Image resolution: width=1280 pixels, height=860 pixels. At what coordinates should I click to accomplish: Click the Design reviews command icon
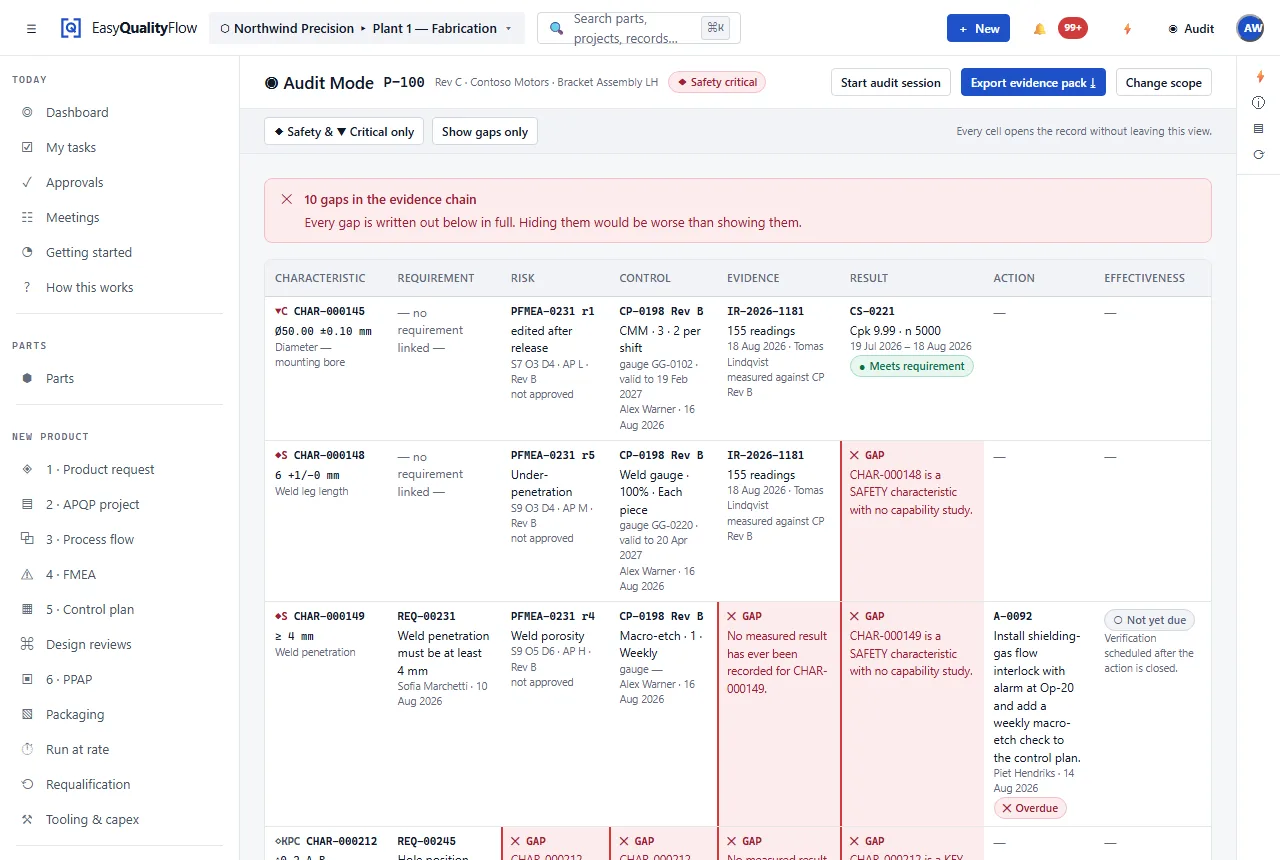27,645
